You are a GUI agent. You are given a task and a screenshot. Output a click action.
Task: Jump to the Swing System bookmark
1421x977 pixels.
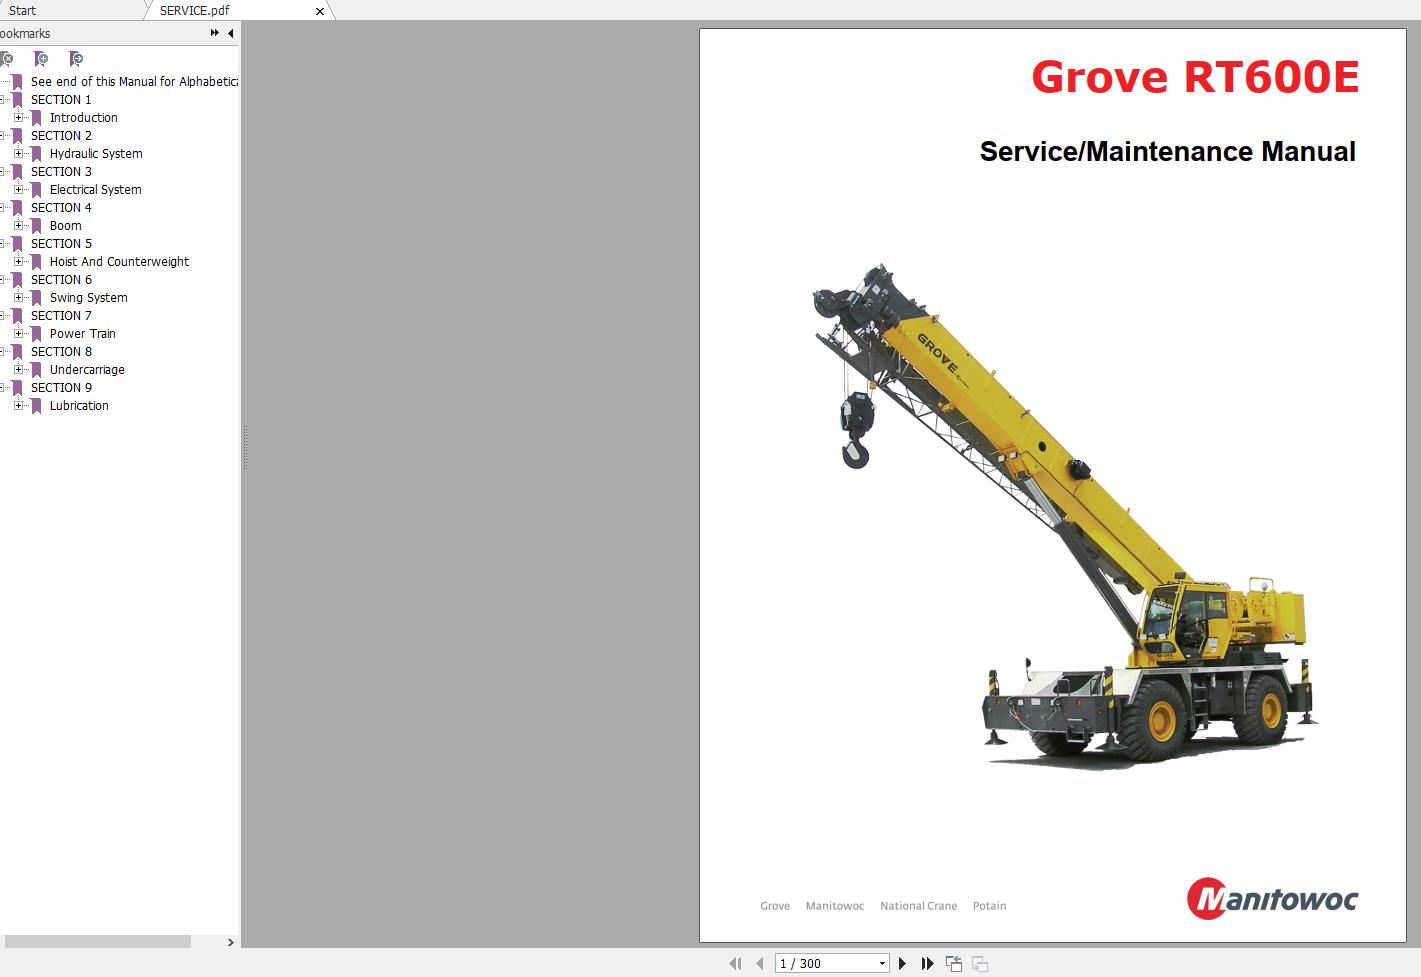click(89, 297)
